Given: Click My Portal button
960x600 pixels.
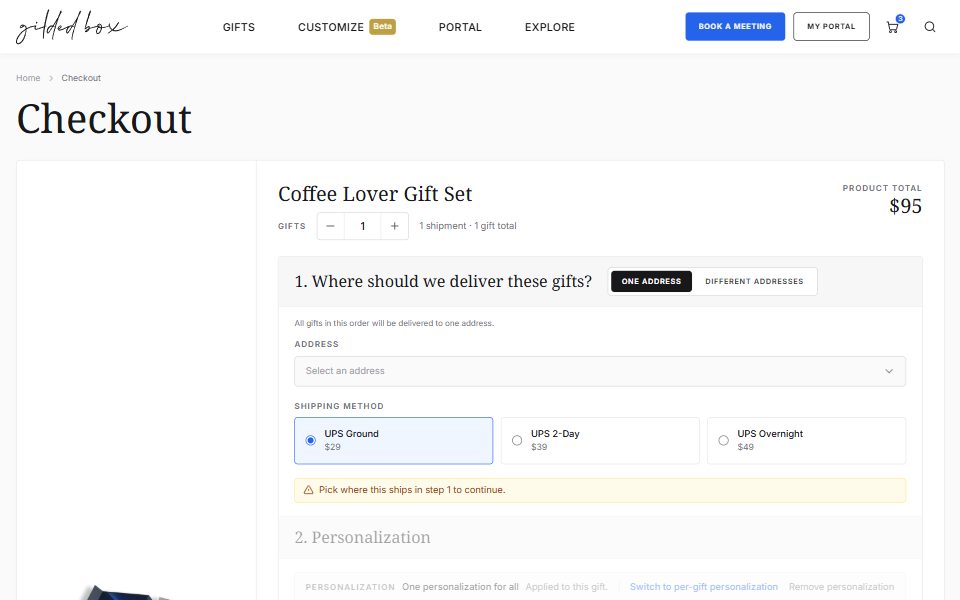Looking at the screenshot, I should pyautogui.click(x=831, y=26).
